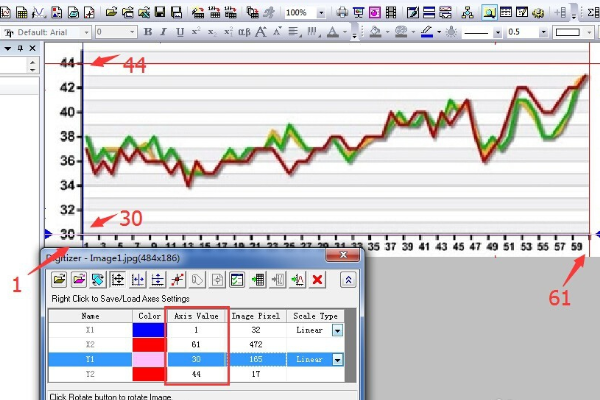Click the highlighted Digitizer toolbar icon
The width and height of the screenshot is (600, 400).
[x=489, y=12]
